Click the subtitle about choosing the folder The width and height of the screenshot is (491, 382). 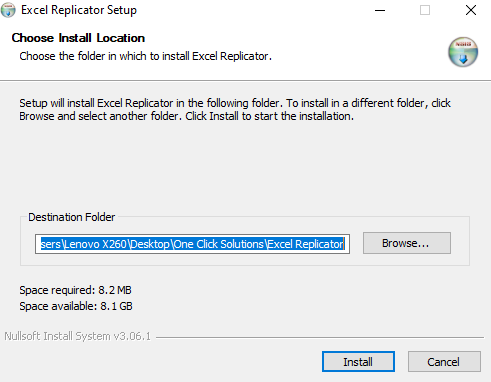(x=145, y=56)
